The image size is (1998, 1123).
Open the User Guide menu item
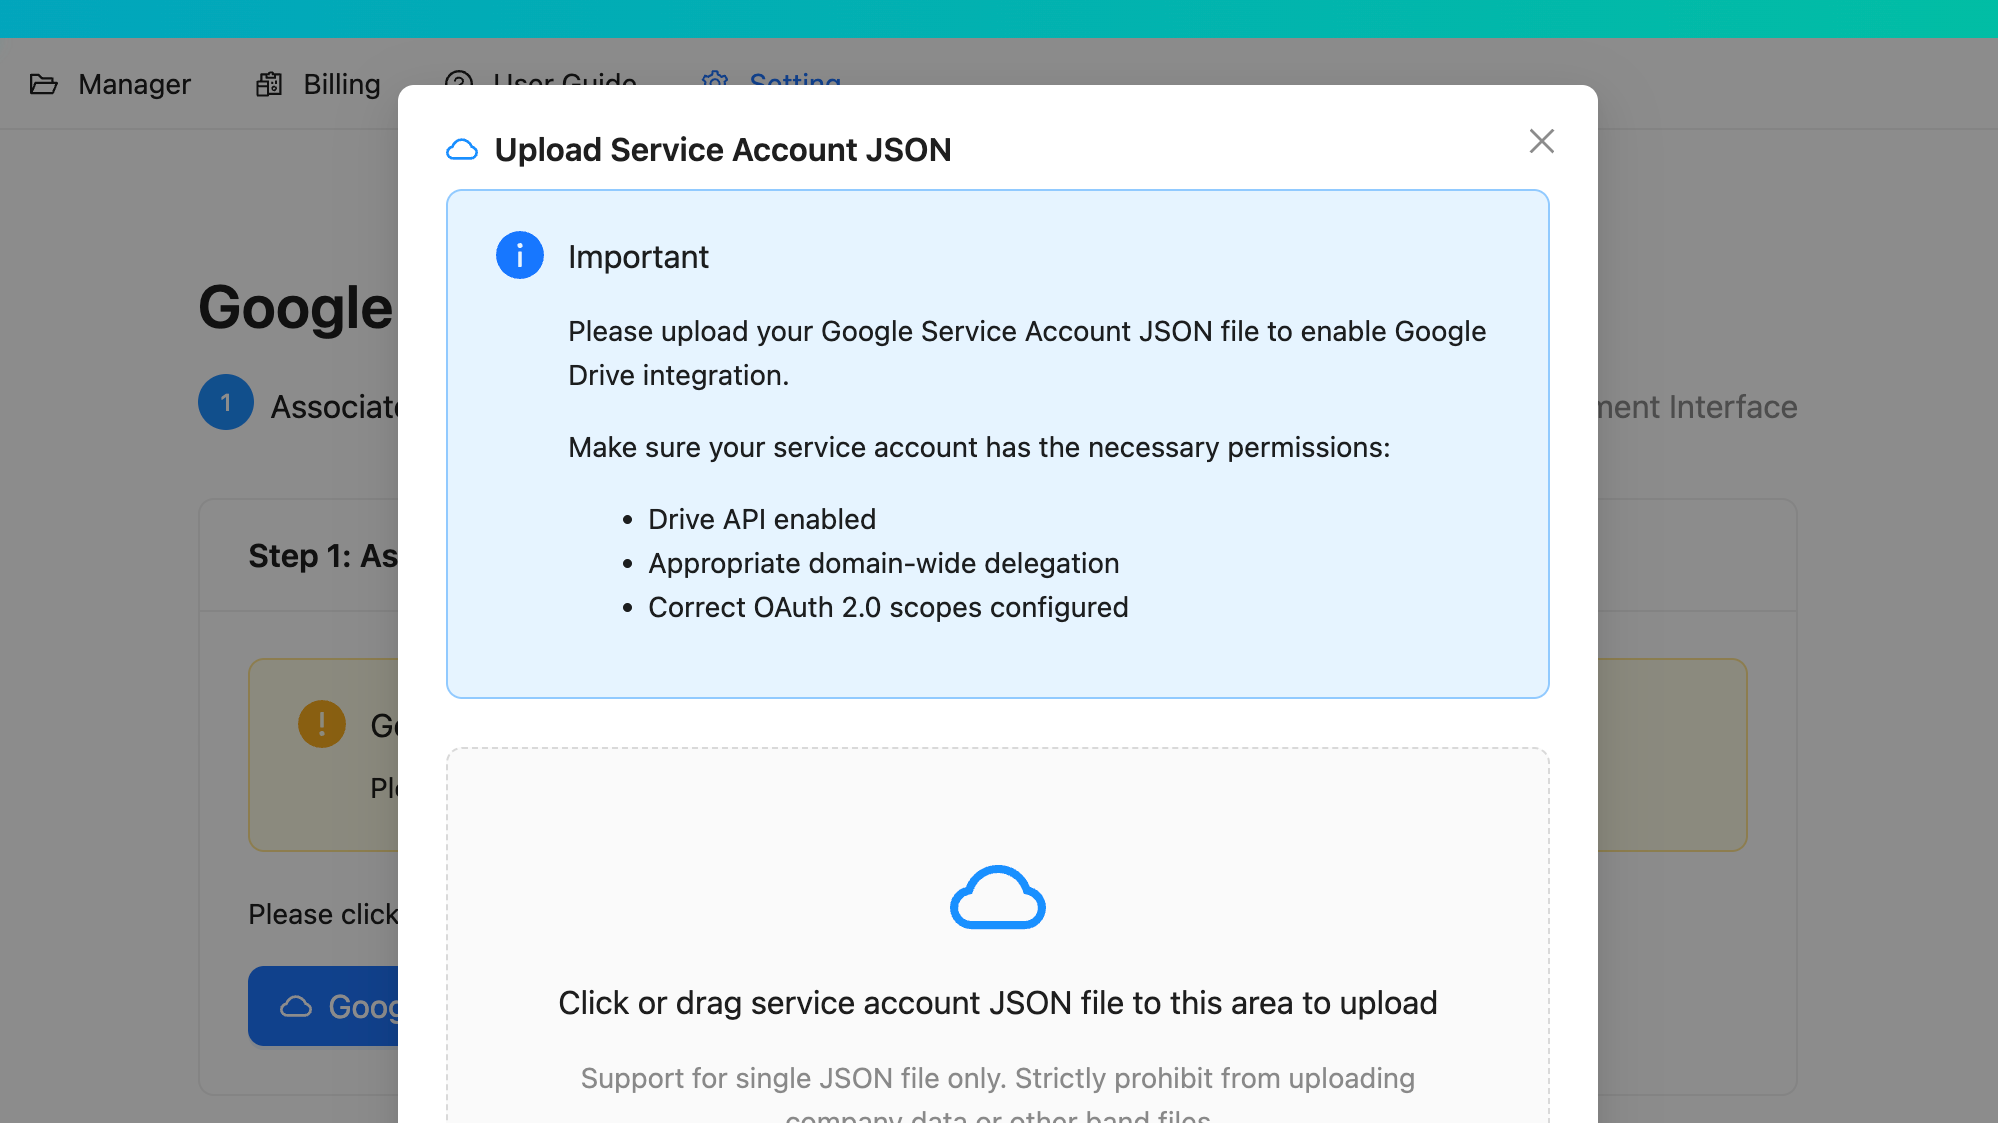564,78
